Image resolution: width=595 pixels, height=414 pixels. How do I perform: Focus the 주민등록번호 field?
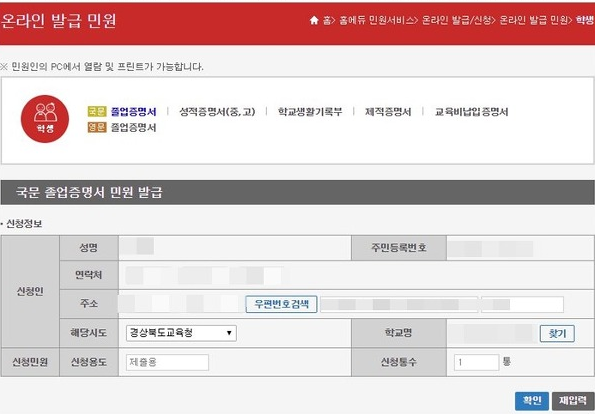tap(520, 248)
